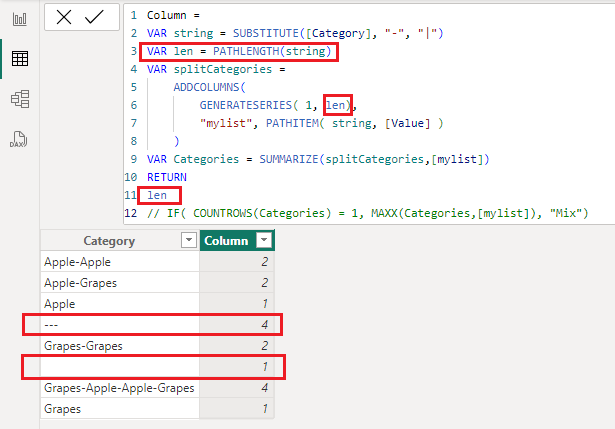Click the blank category cell
This screenshot has width=615, height=429.
120,367
